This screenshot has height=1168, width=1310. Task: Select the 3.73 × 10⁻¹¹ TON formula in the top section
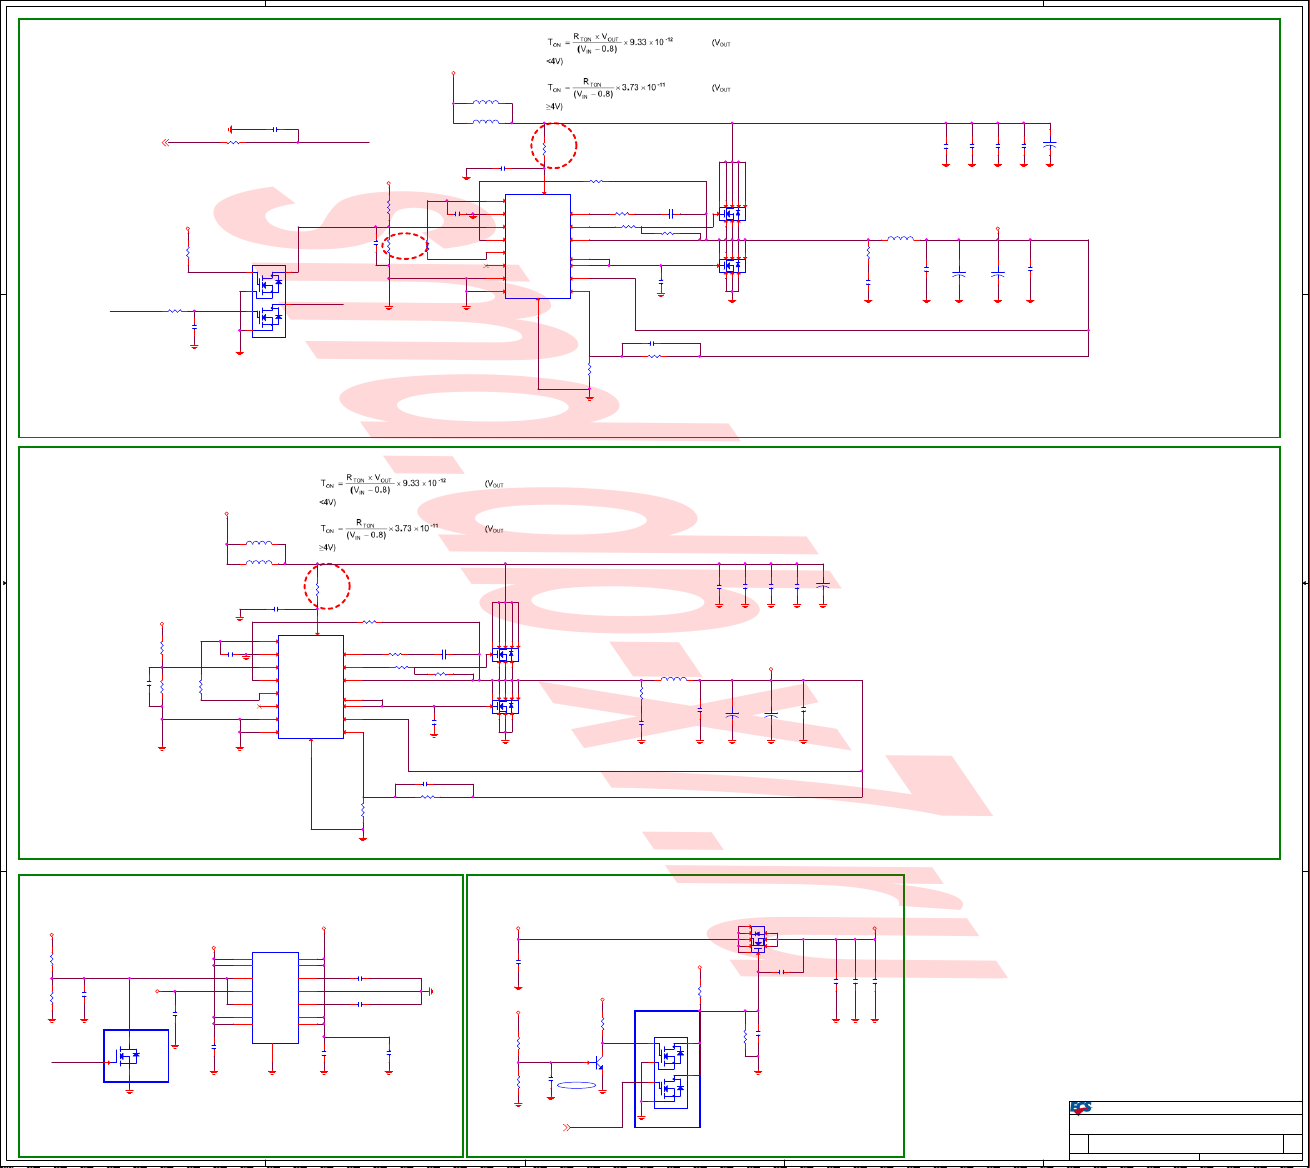click(607, 88)
